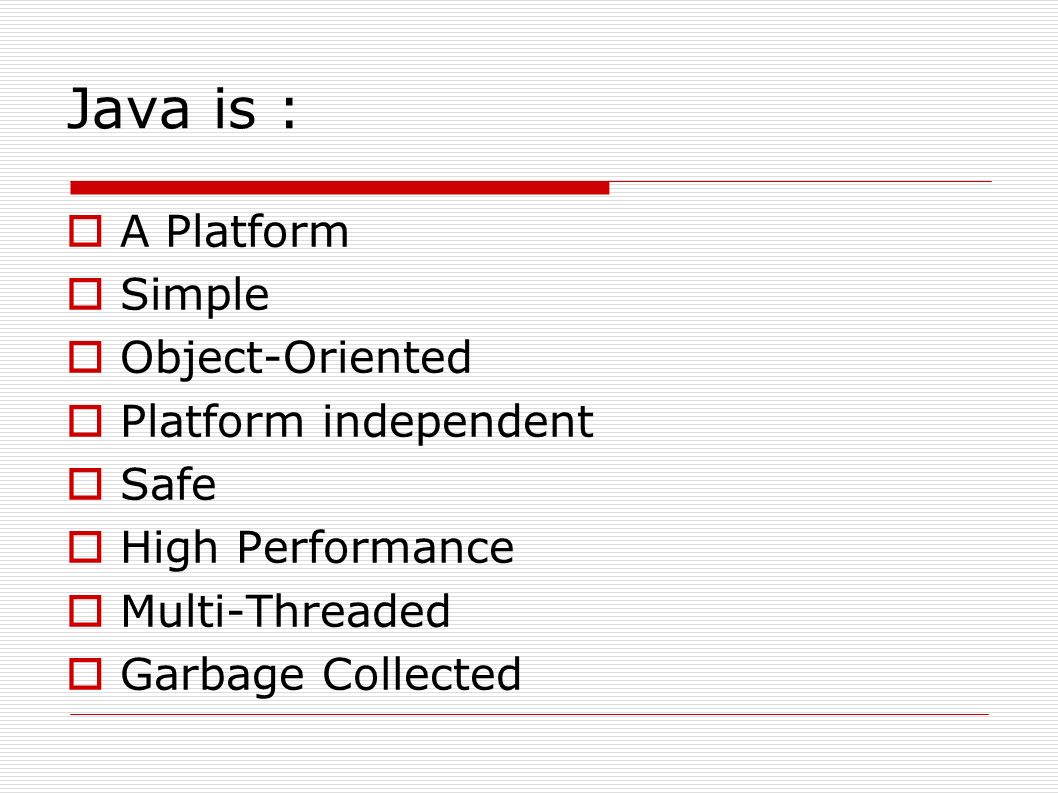This screenshot has height=793, width=1058.
Task: Select the 'Object-Oriented' bullet text
Action: [296, 358]
